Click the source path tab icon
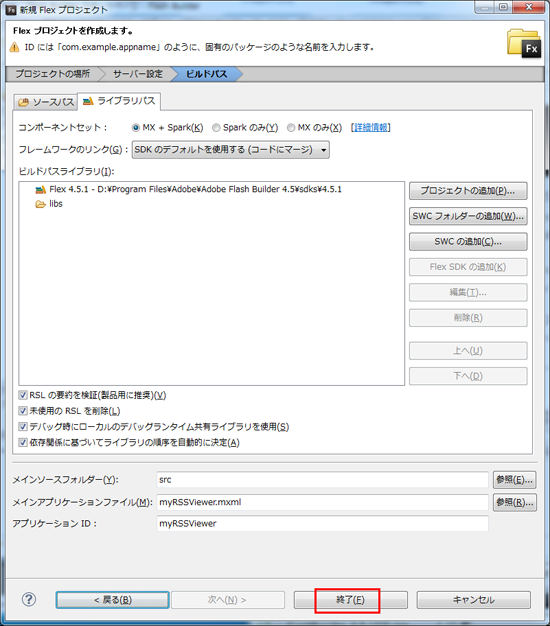550x626 pixels. tap(24, 102)
